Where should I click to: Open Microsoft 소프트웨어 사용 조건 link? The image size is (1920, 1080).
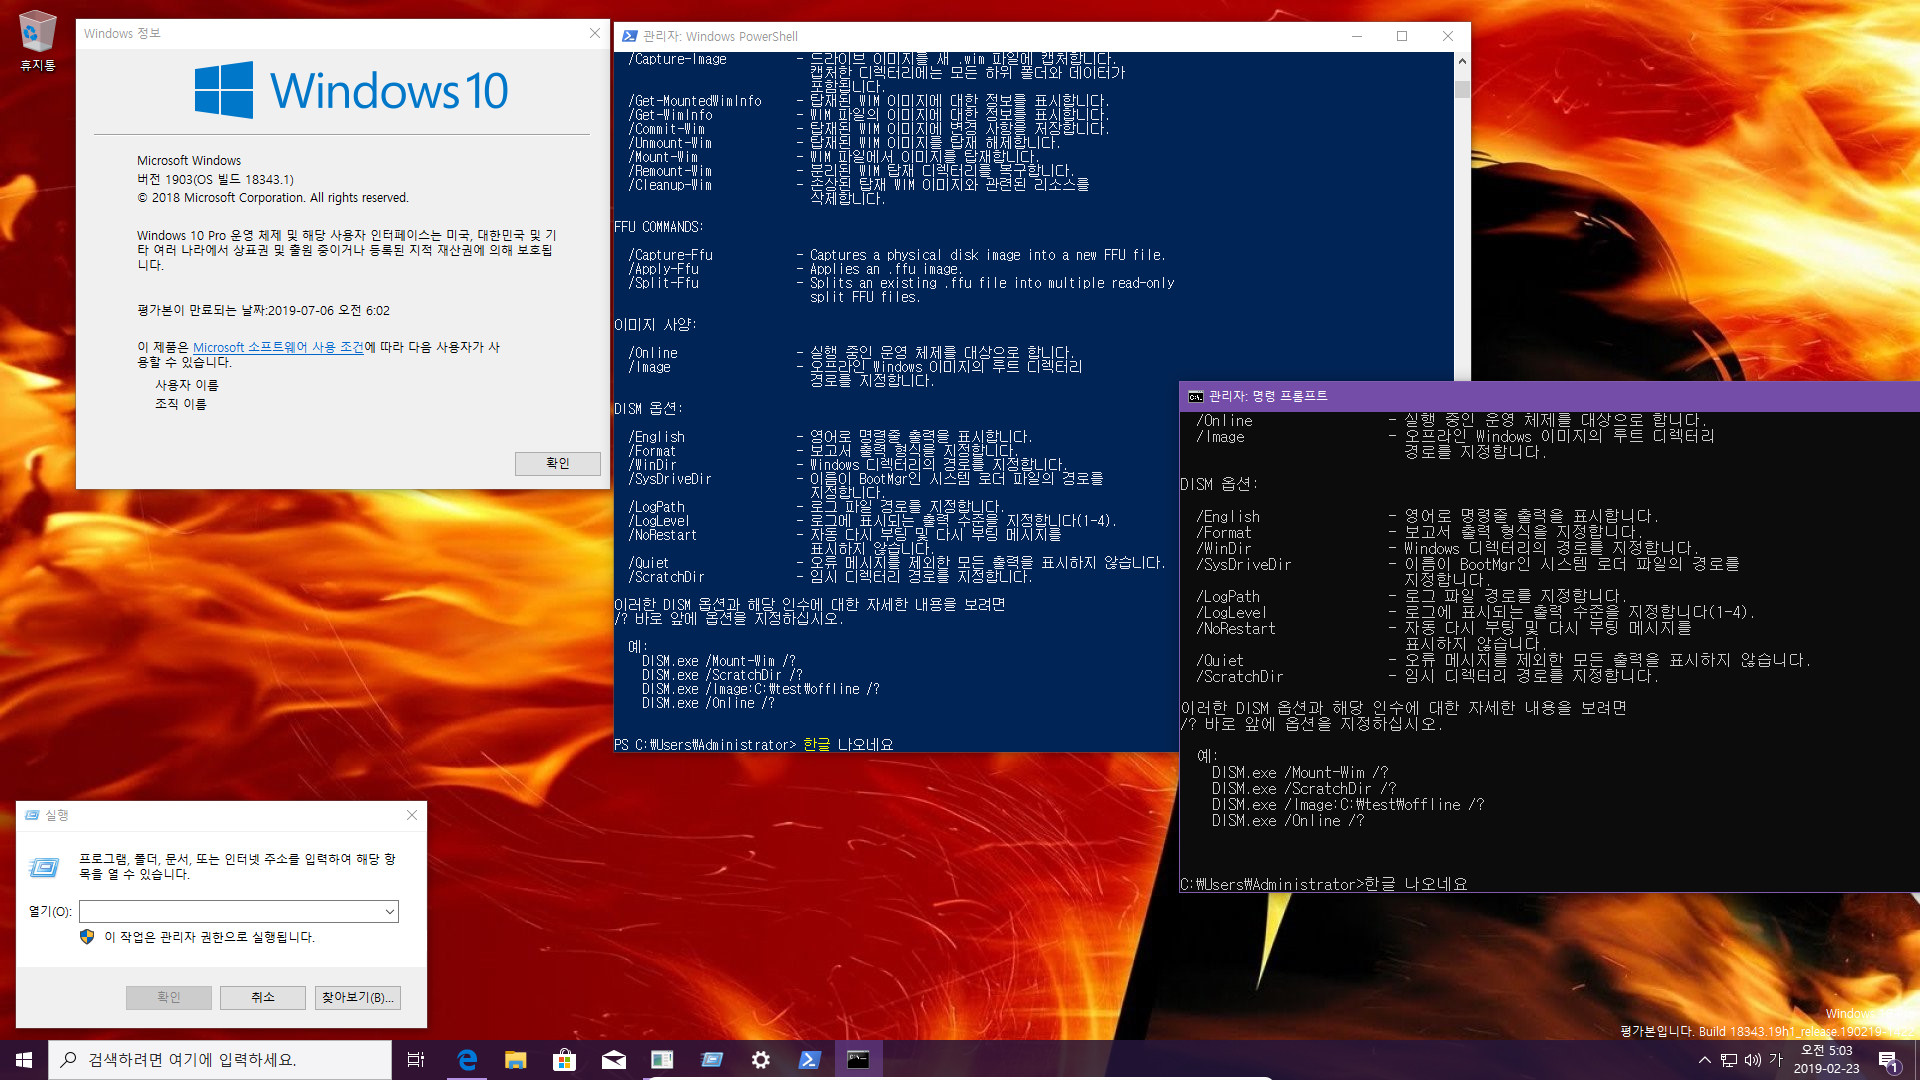tap(278, 347)
